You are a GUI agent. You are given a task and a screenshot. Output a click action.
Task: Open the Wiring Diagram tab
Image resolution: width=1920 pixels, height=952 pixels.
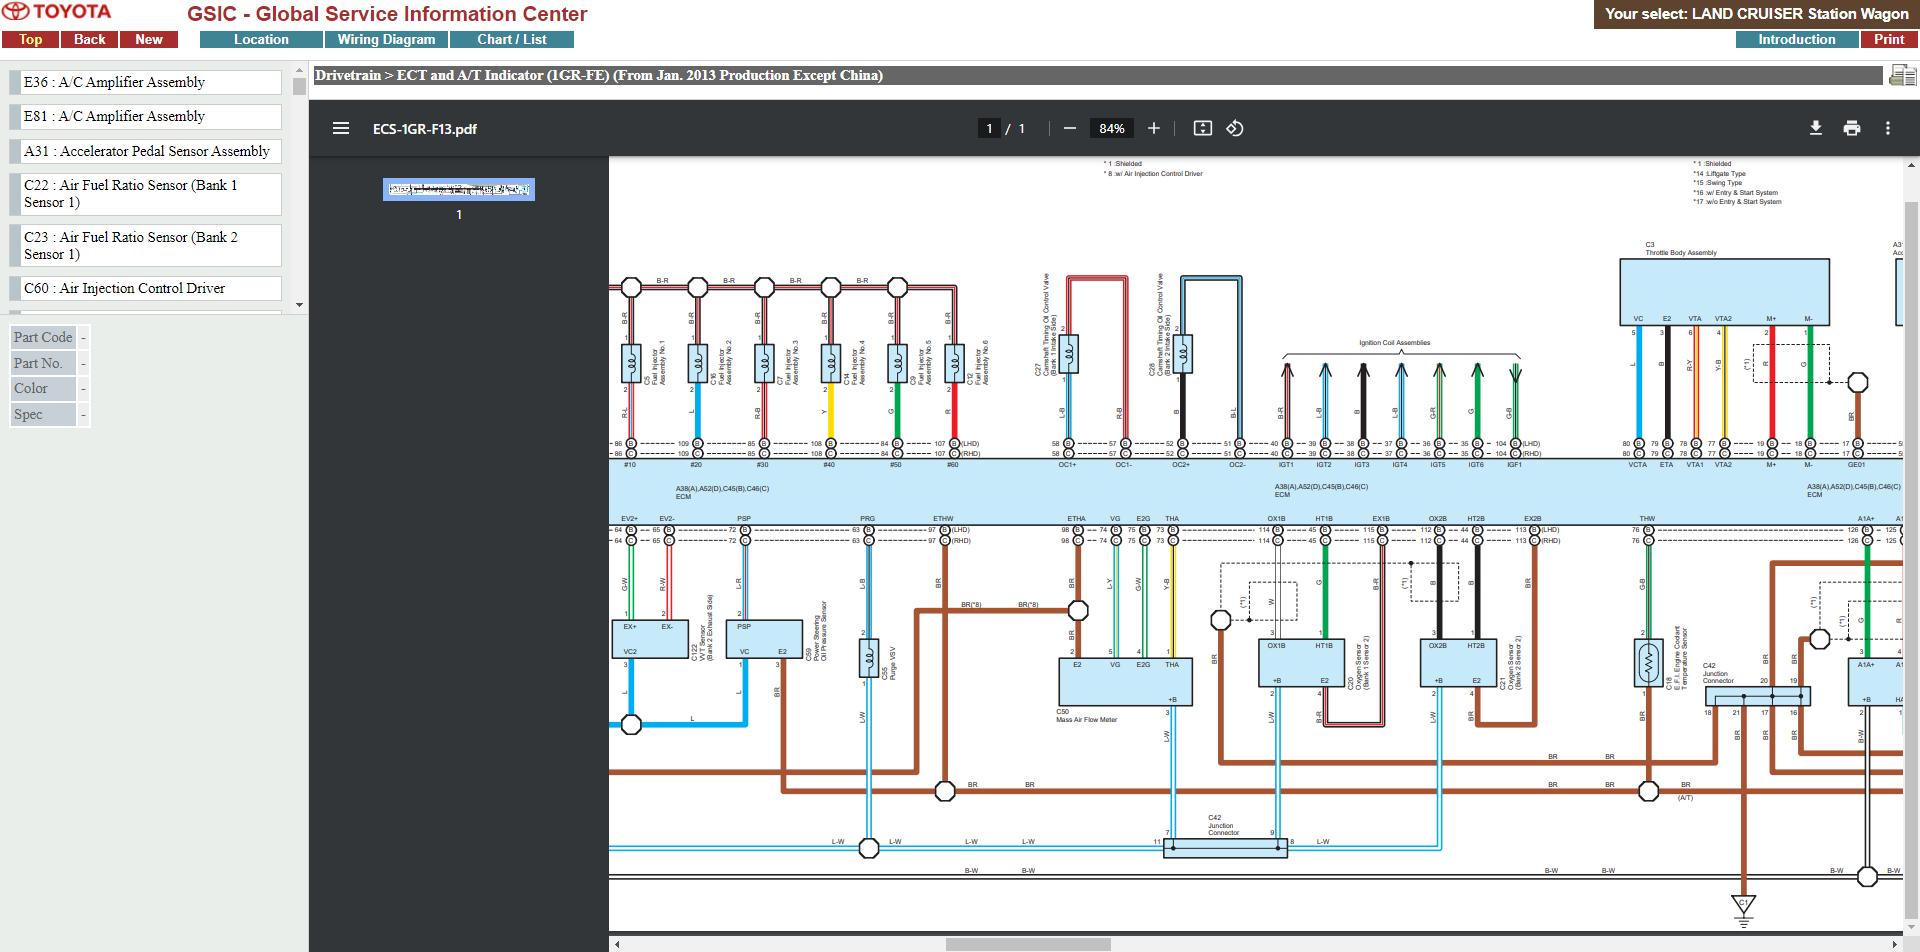tap(386, 39)
